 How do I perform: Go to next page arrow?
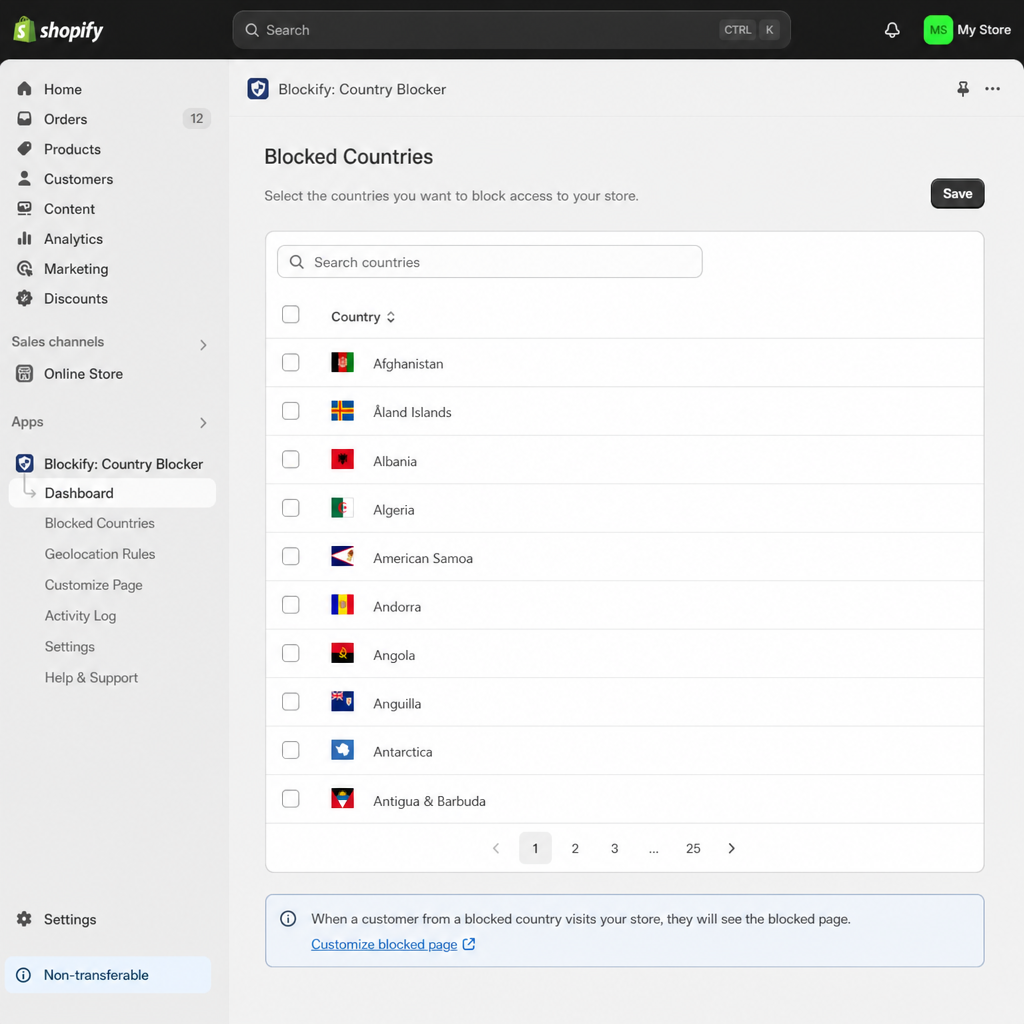pos(731,848)
